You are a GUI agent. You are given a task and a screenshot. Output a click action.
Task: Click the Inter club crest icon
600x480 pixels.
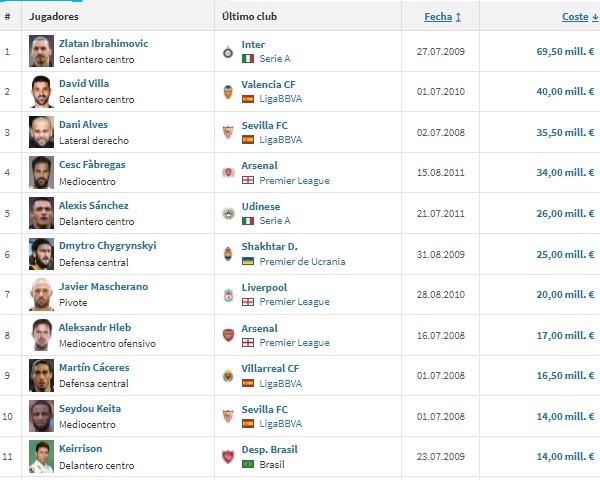tap(228, 52)
